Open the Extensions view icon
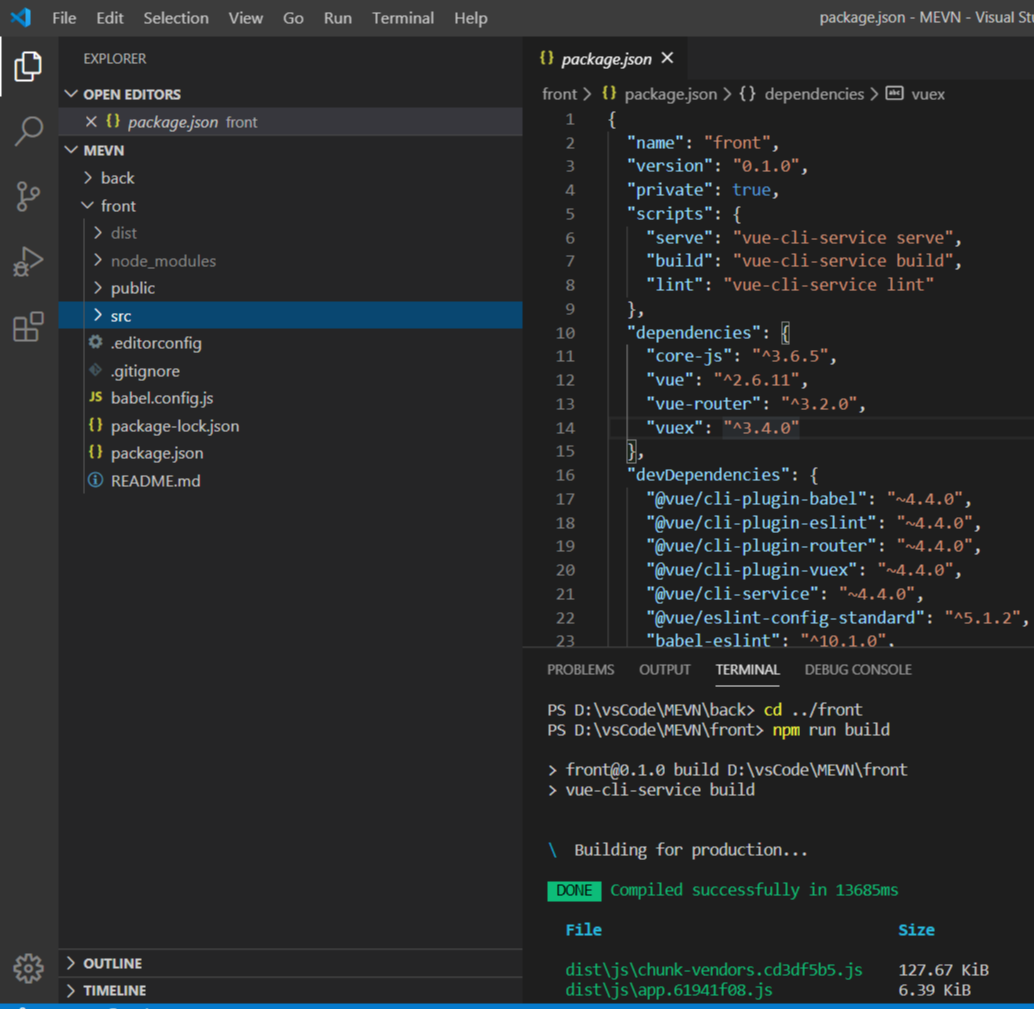The height and width of the screenshot is (1009, 1034). click(x=28, y=326)
